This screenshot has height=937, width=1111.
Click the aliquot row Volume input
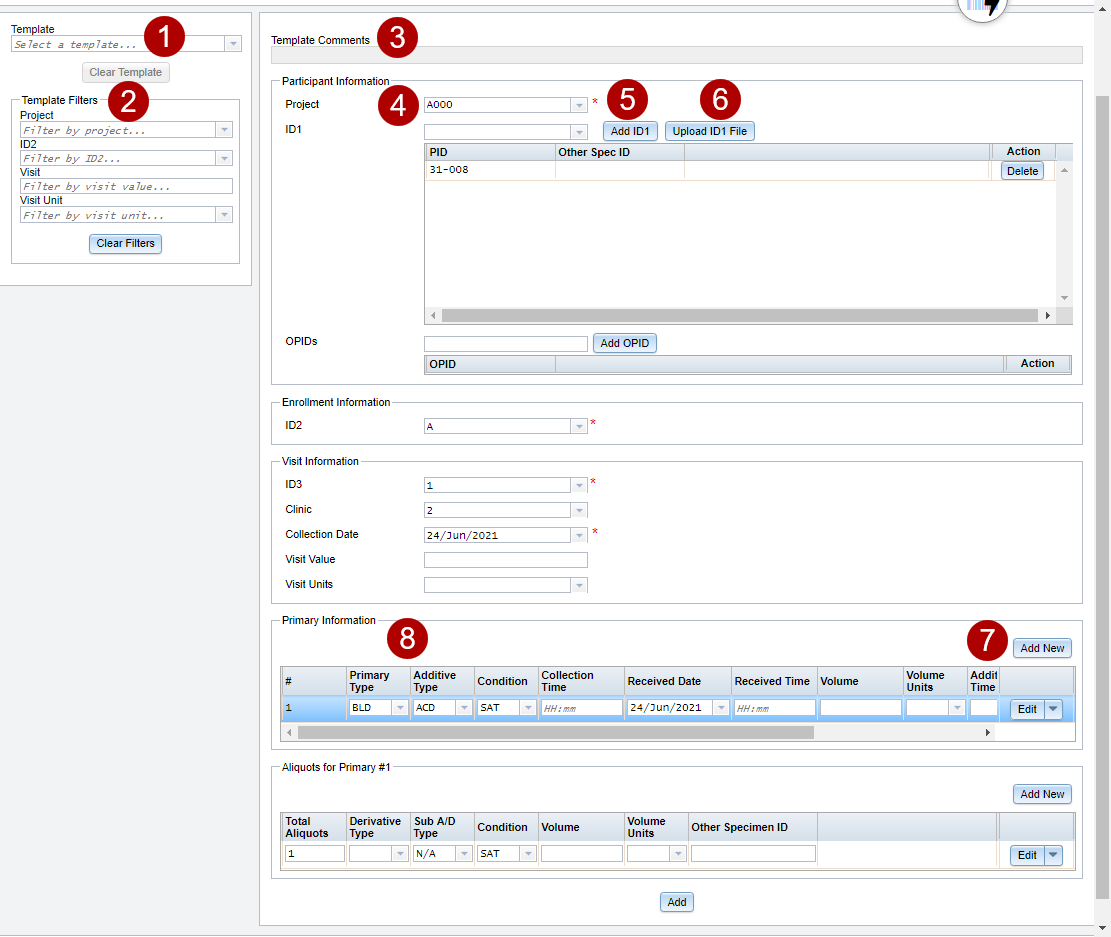[x=582, y=854]
